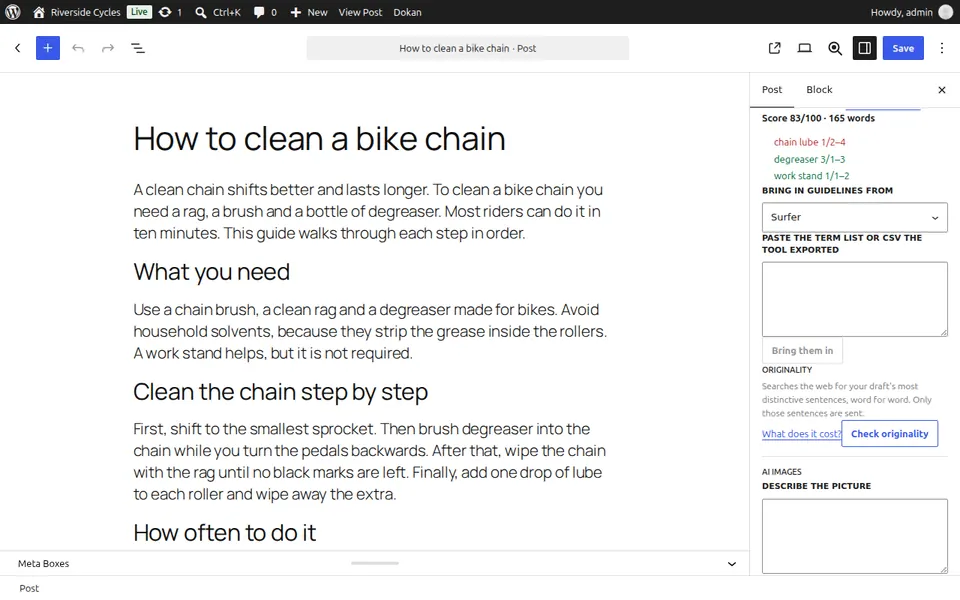Screen dimensions: 960x600
Task: Open the New content menu
Action: coord(309,12)
